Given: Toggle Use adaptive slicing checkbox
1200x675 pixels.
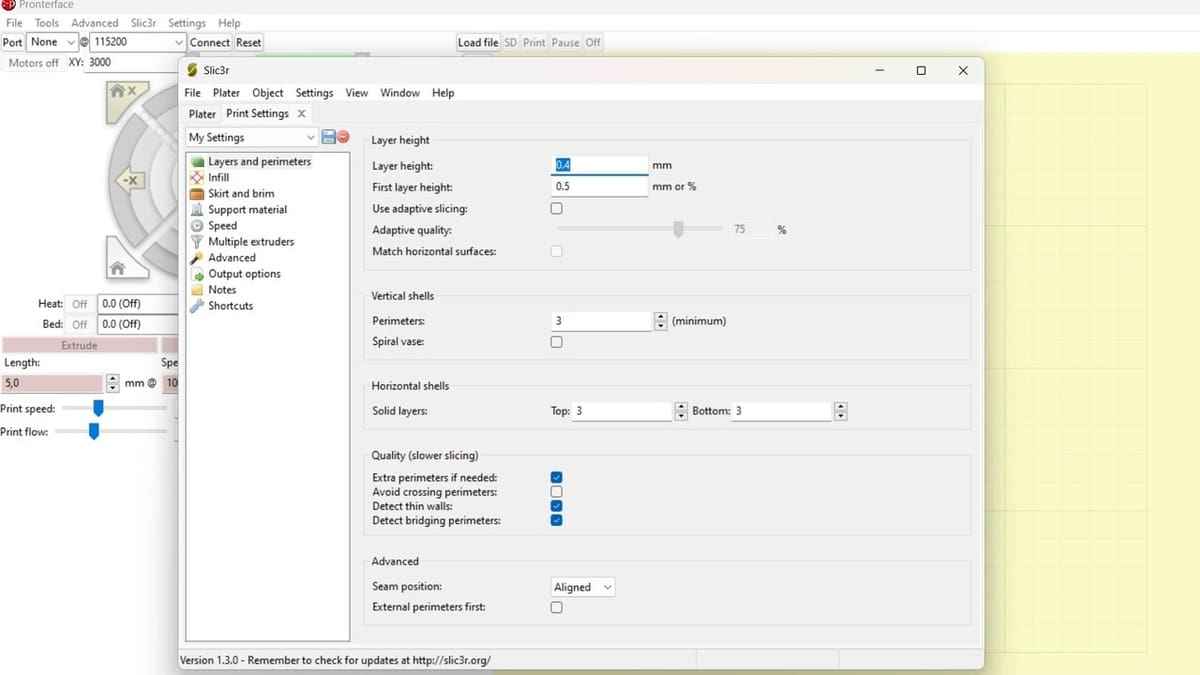Looking at the screenshot, I should 557,209.
